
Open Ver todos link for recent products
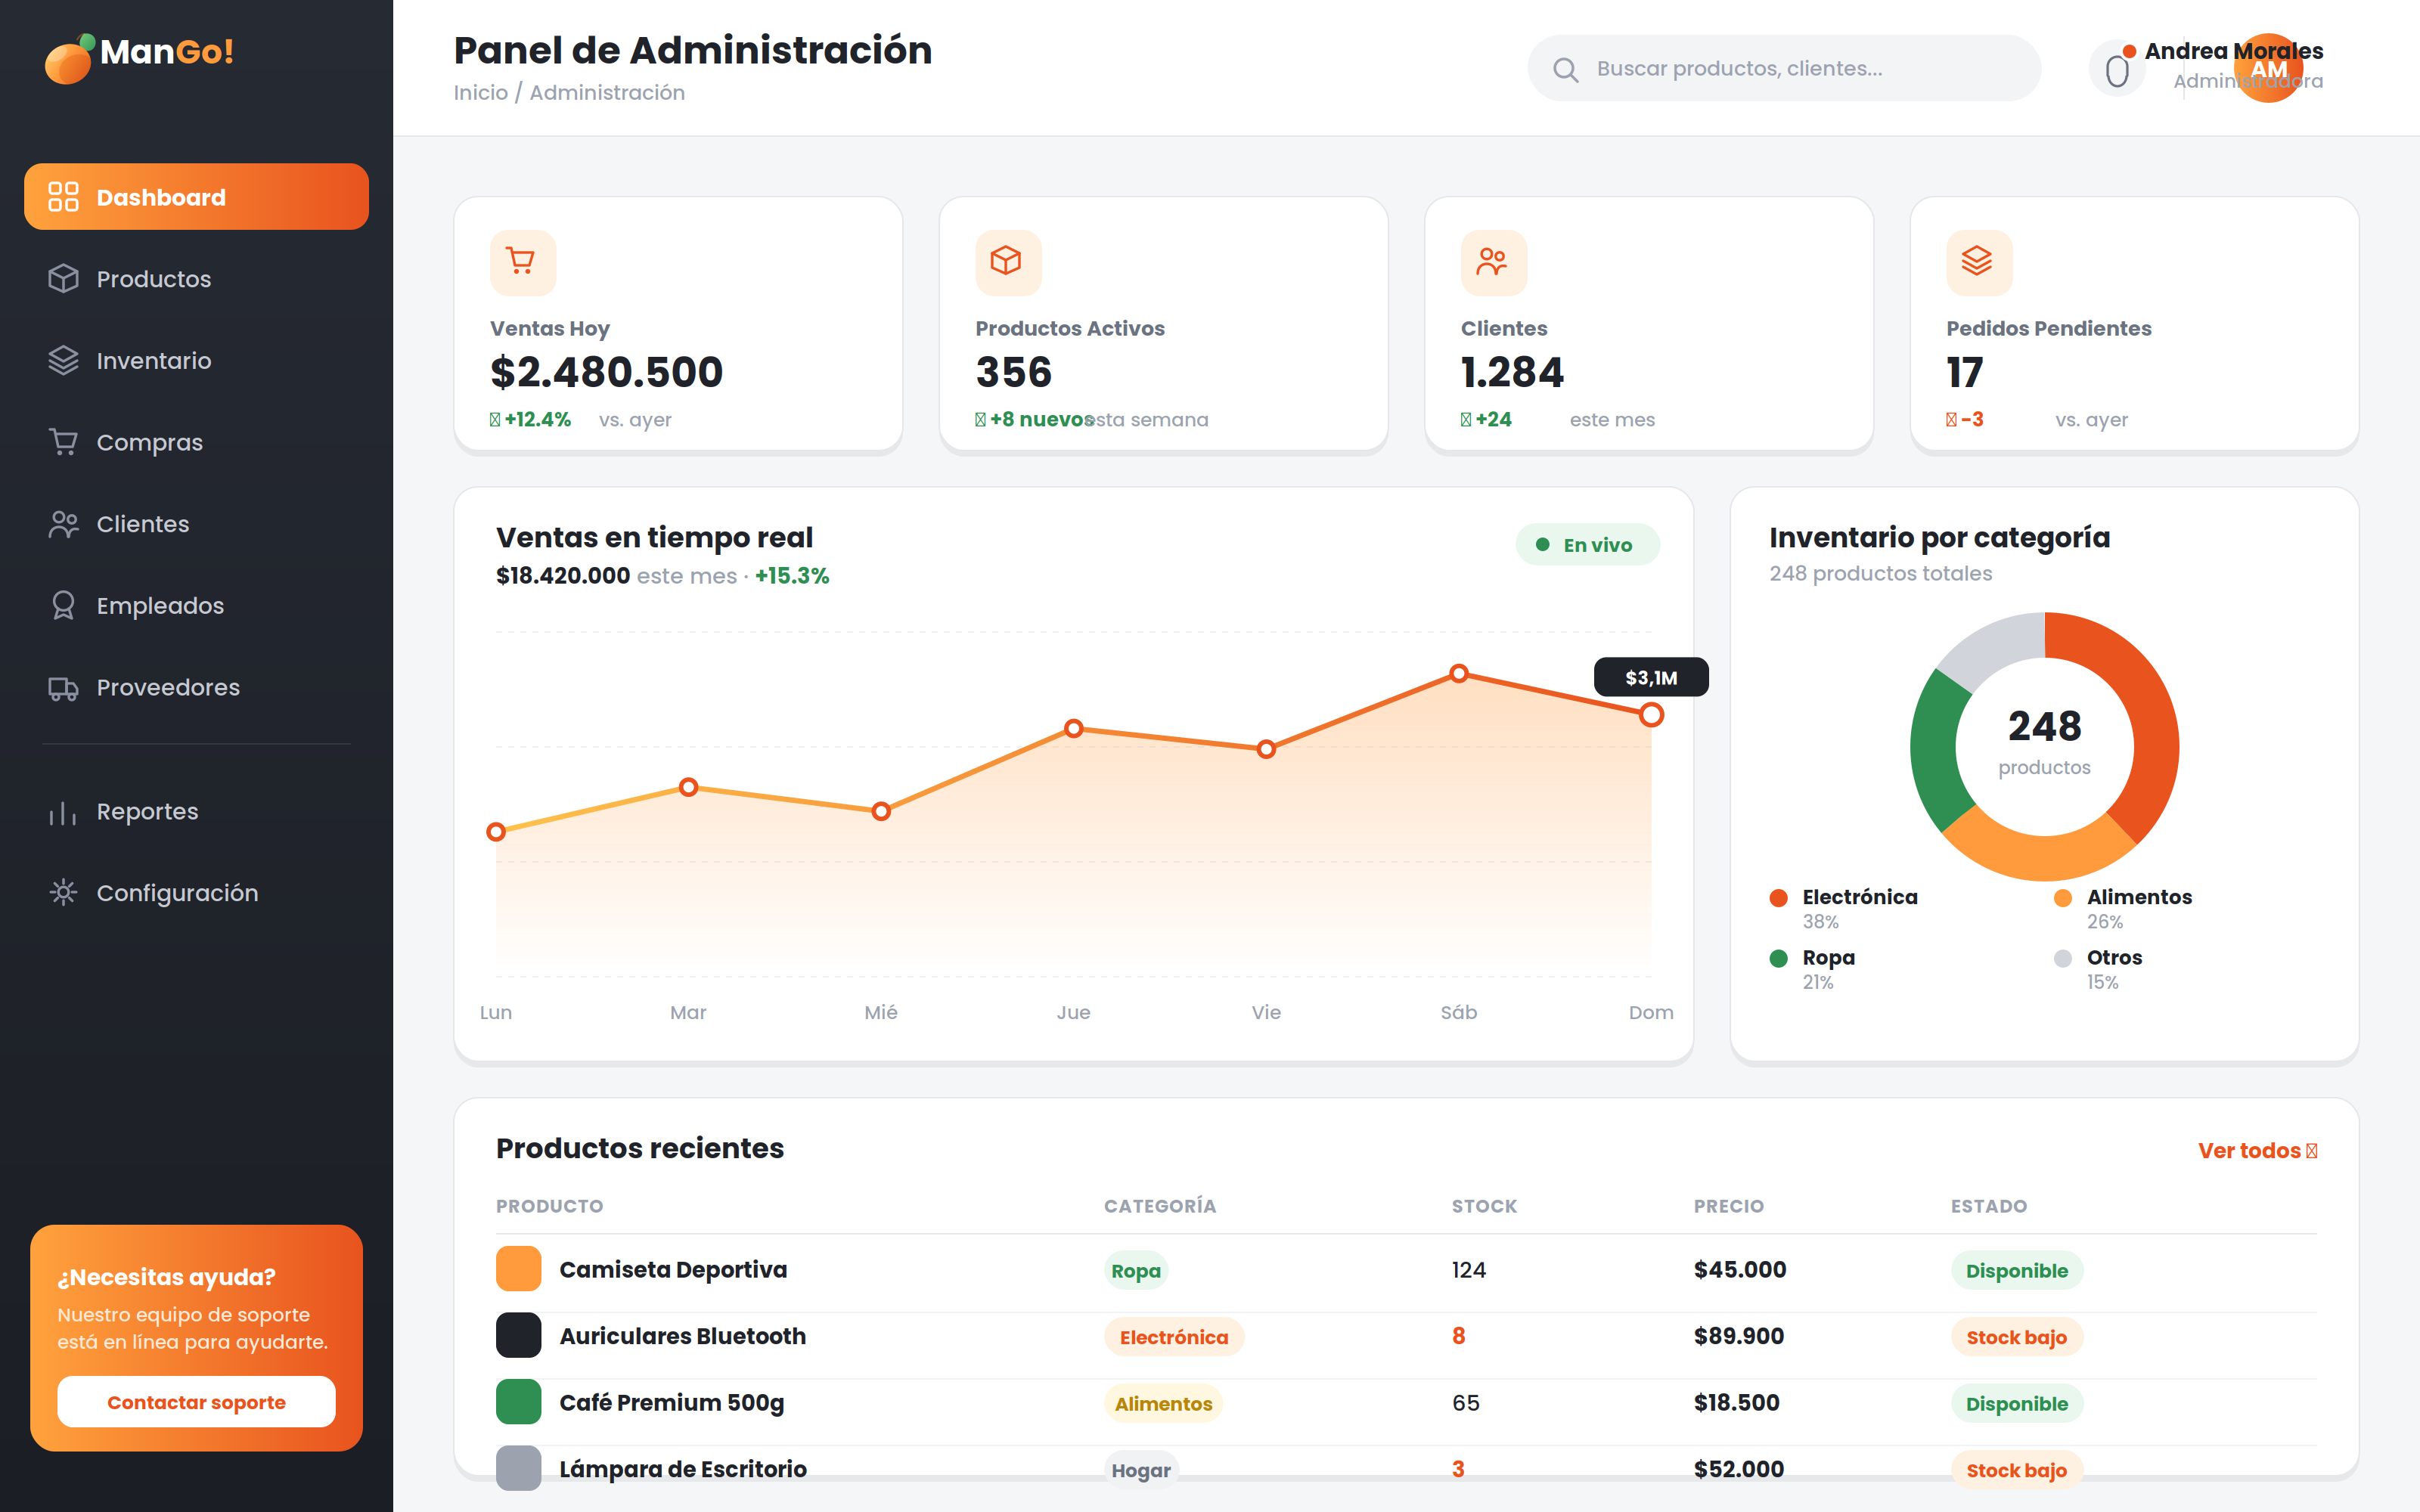(x=2257, y=1151)
